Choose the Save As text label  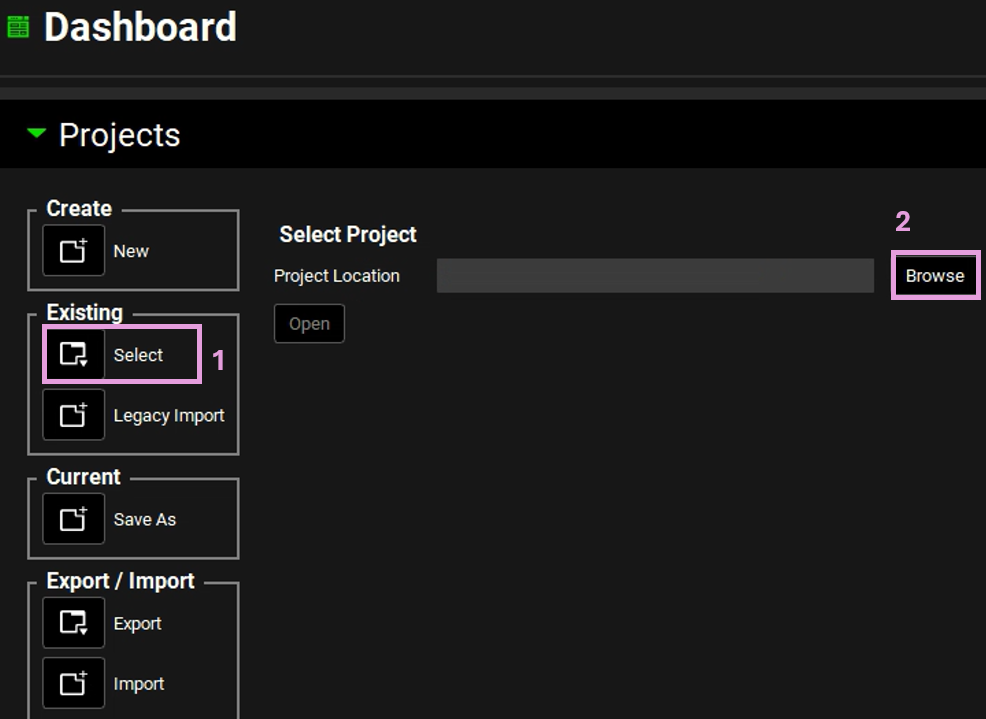145,519
